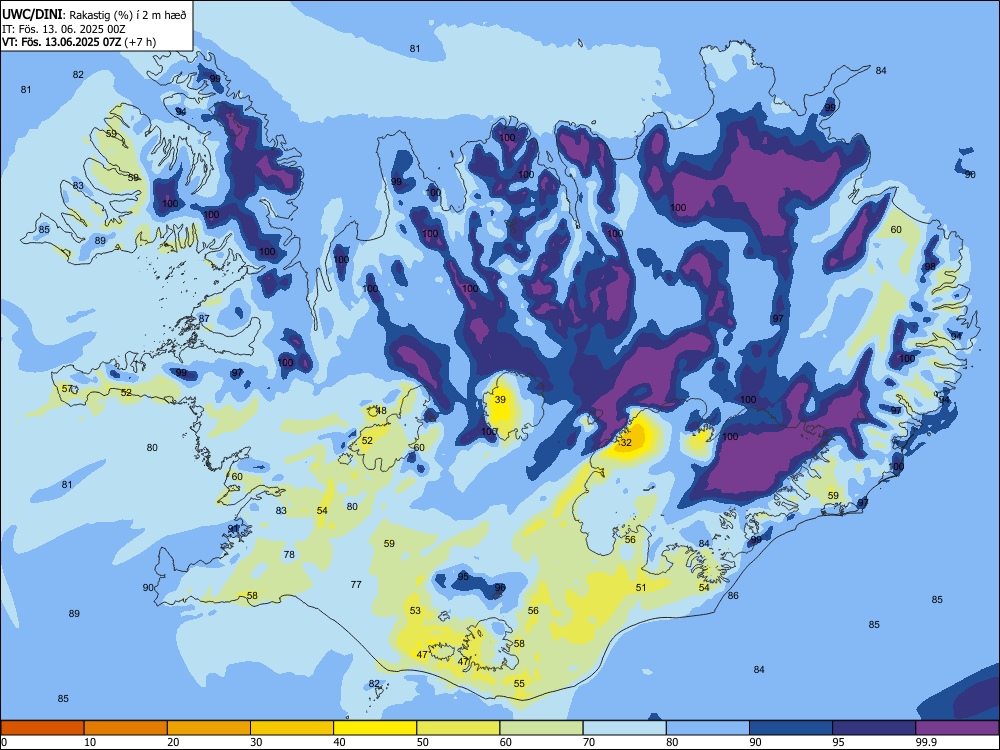The image size is (1000, 750).
Task: Click the '95' legend tick label
Action: [x=838, y=742]
